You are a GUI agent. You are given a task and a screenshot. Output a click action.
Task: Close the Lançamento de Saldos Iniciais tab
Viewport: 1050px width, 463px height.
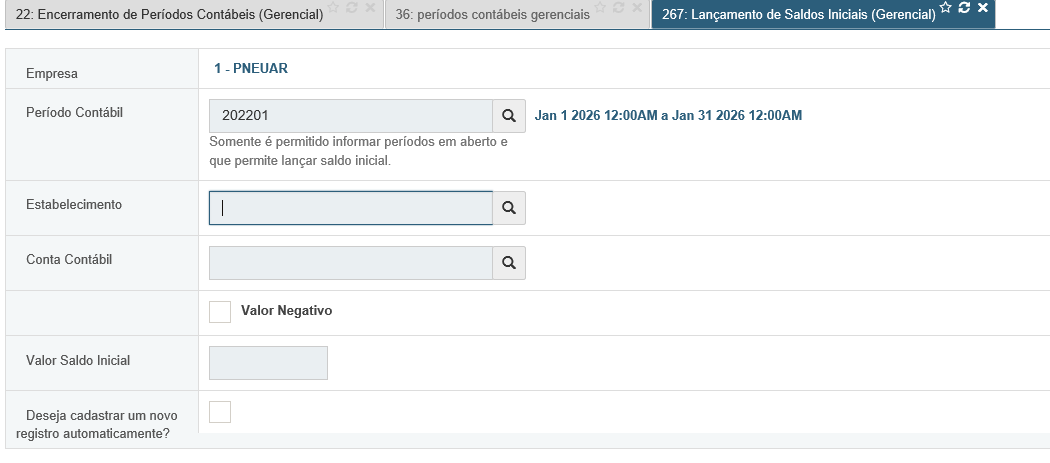click(x=982, y=7)
